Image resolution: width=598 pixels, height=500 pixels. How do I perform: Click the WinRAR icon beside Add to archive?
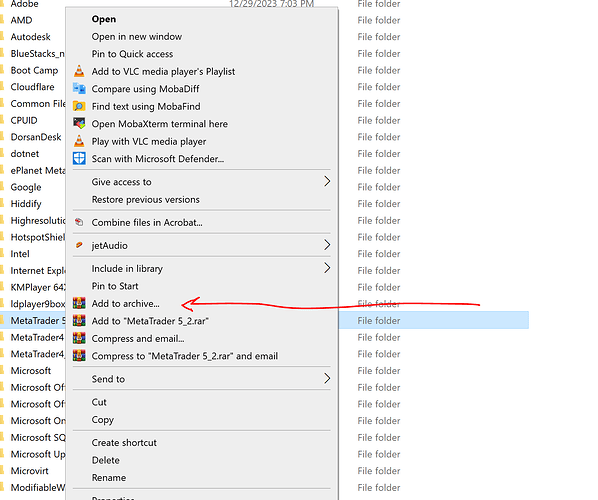click(x=79, y=304)
